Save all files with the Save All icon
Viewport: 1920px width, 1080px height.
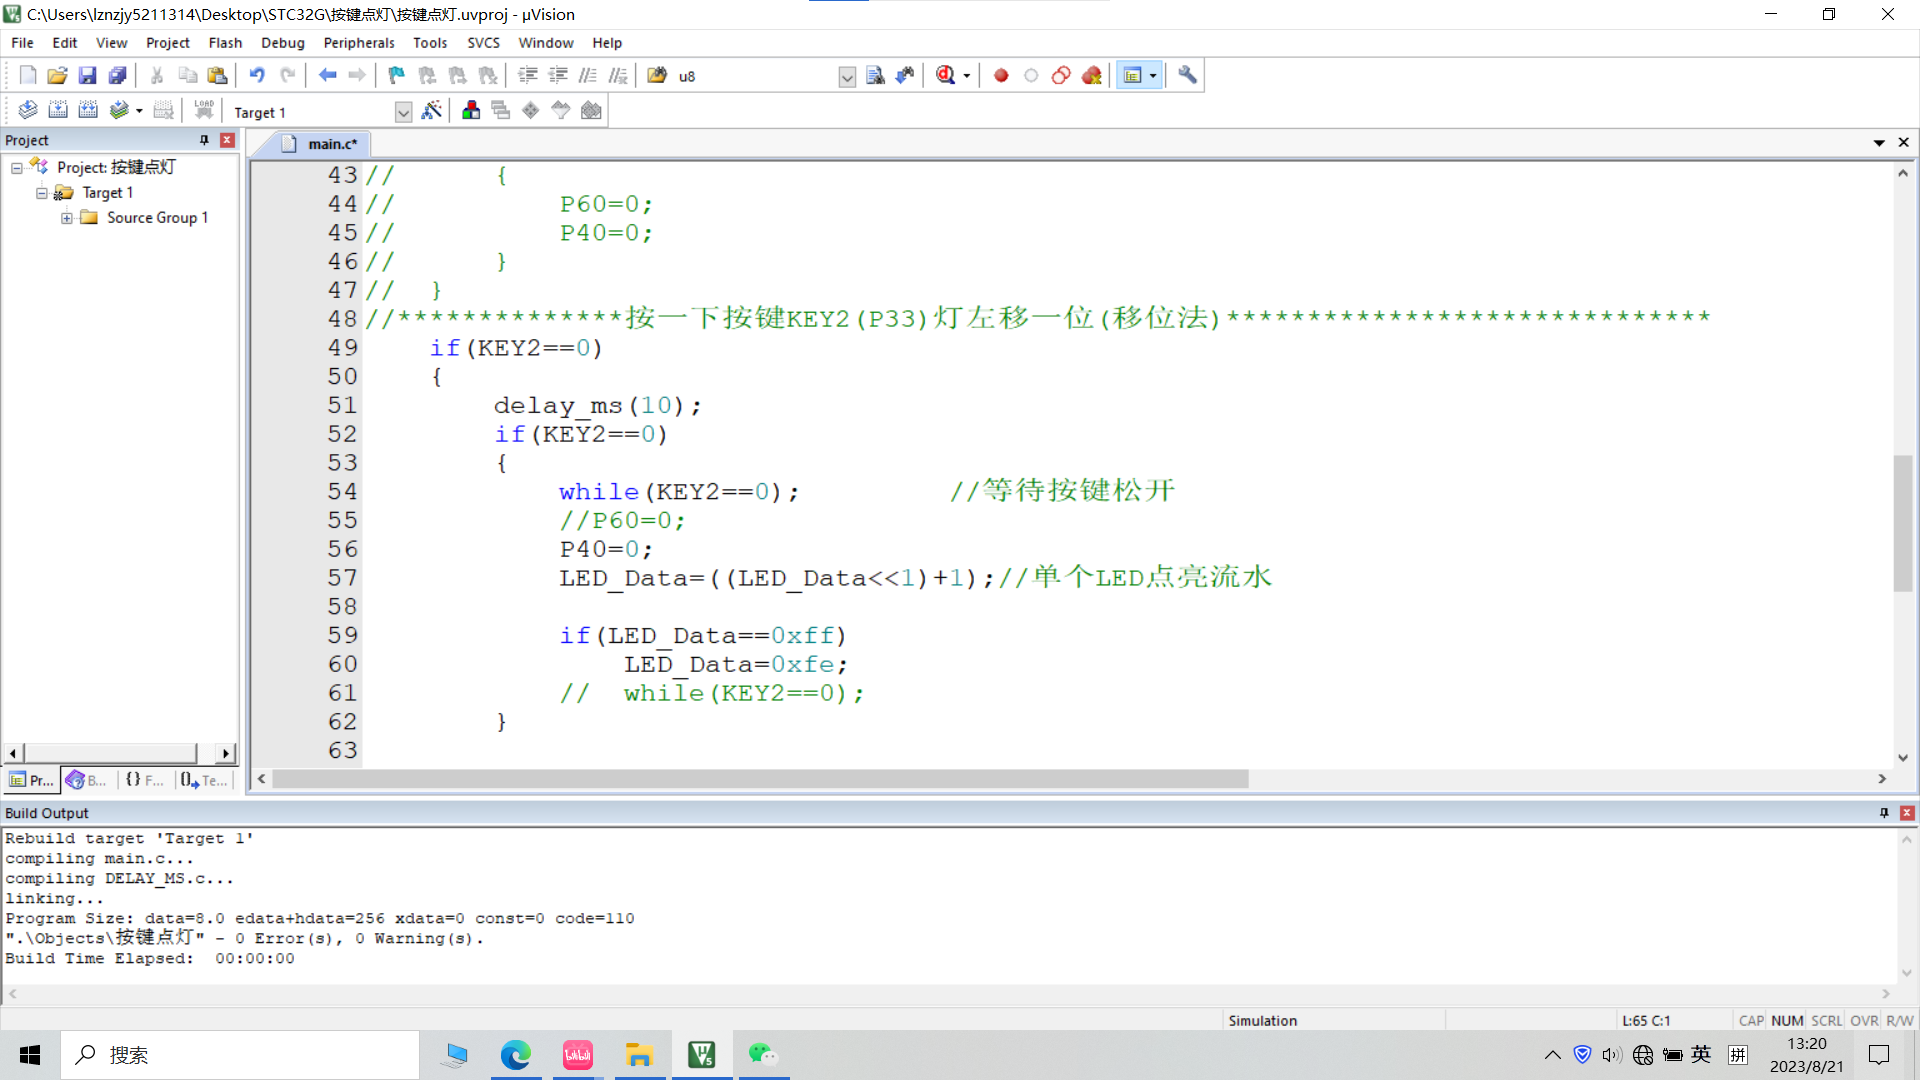click(x=117, y=75)
